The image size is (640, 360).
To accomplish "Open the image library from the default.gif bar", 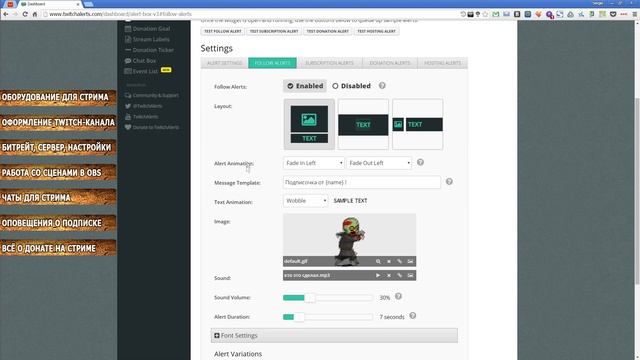I will (410, 261).
